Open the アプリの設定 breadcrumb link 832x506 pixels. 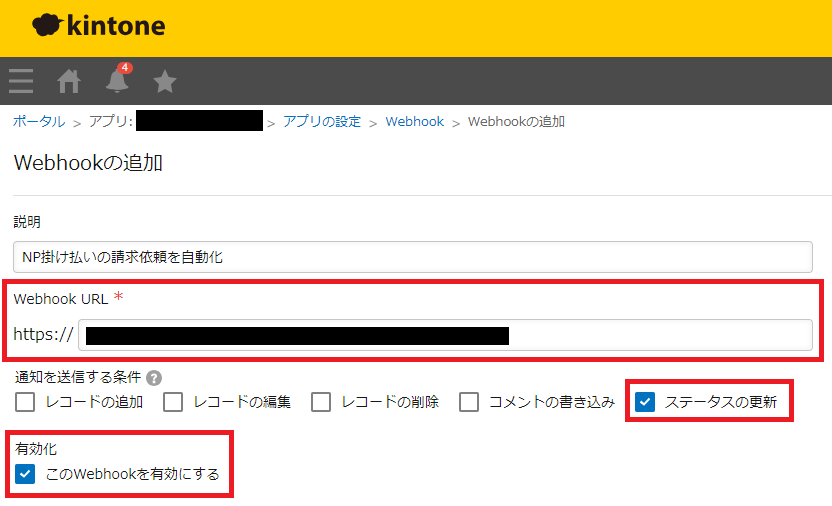(x=322, y=121)
